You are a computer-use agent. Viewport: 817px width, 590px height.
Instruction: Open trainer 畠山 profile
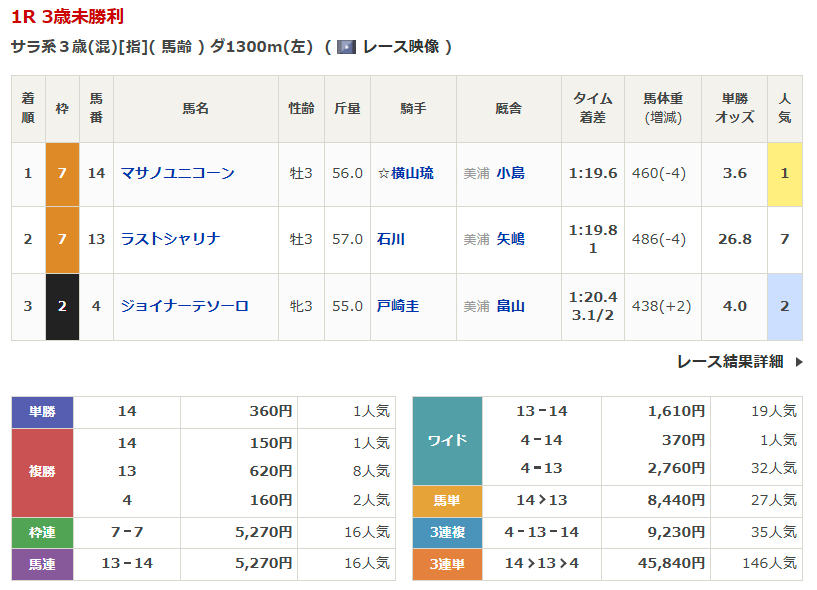[x=510, y=306]
